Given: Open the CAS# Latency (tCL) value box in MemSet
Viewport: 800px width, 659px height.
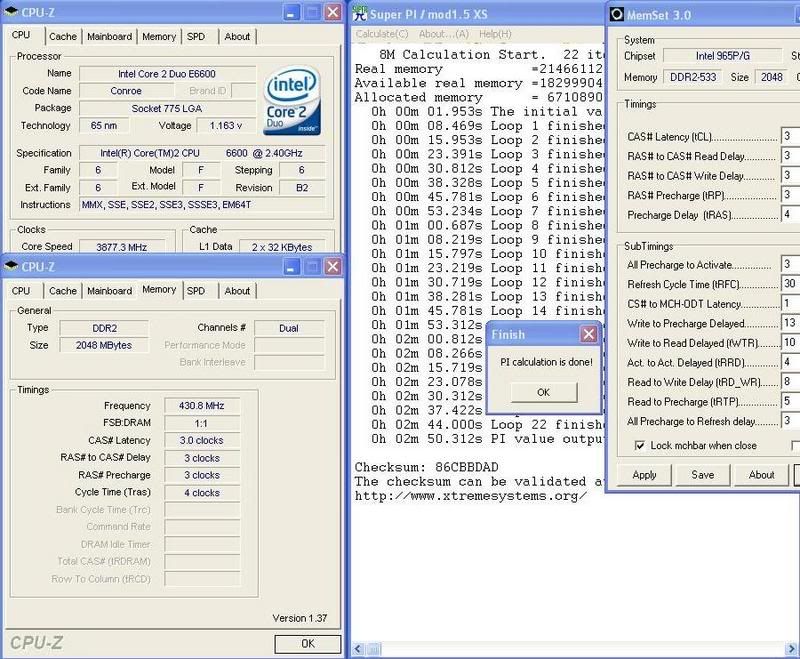Looking at the screenshot, I should pyautogui.click(x=790, y=136).
